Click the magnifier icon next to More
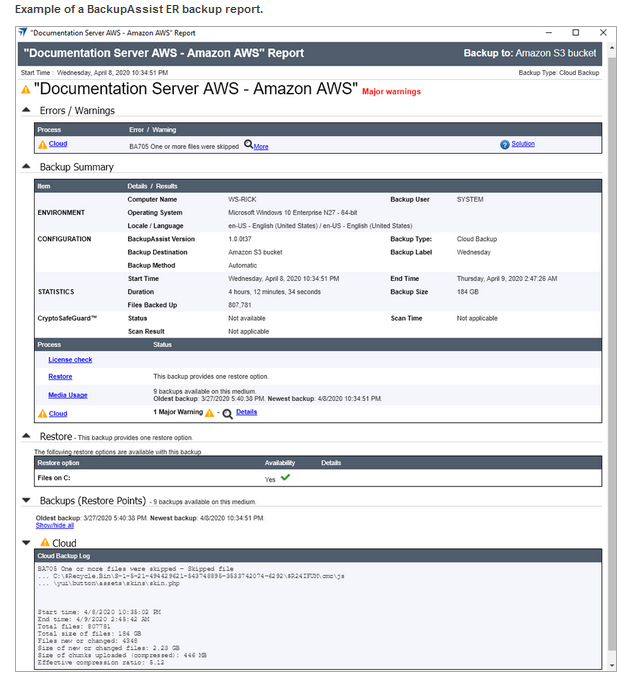This screenshot has height=686, width=634. (248, 145)
